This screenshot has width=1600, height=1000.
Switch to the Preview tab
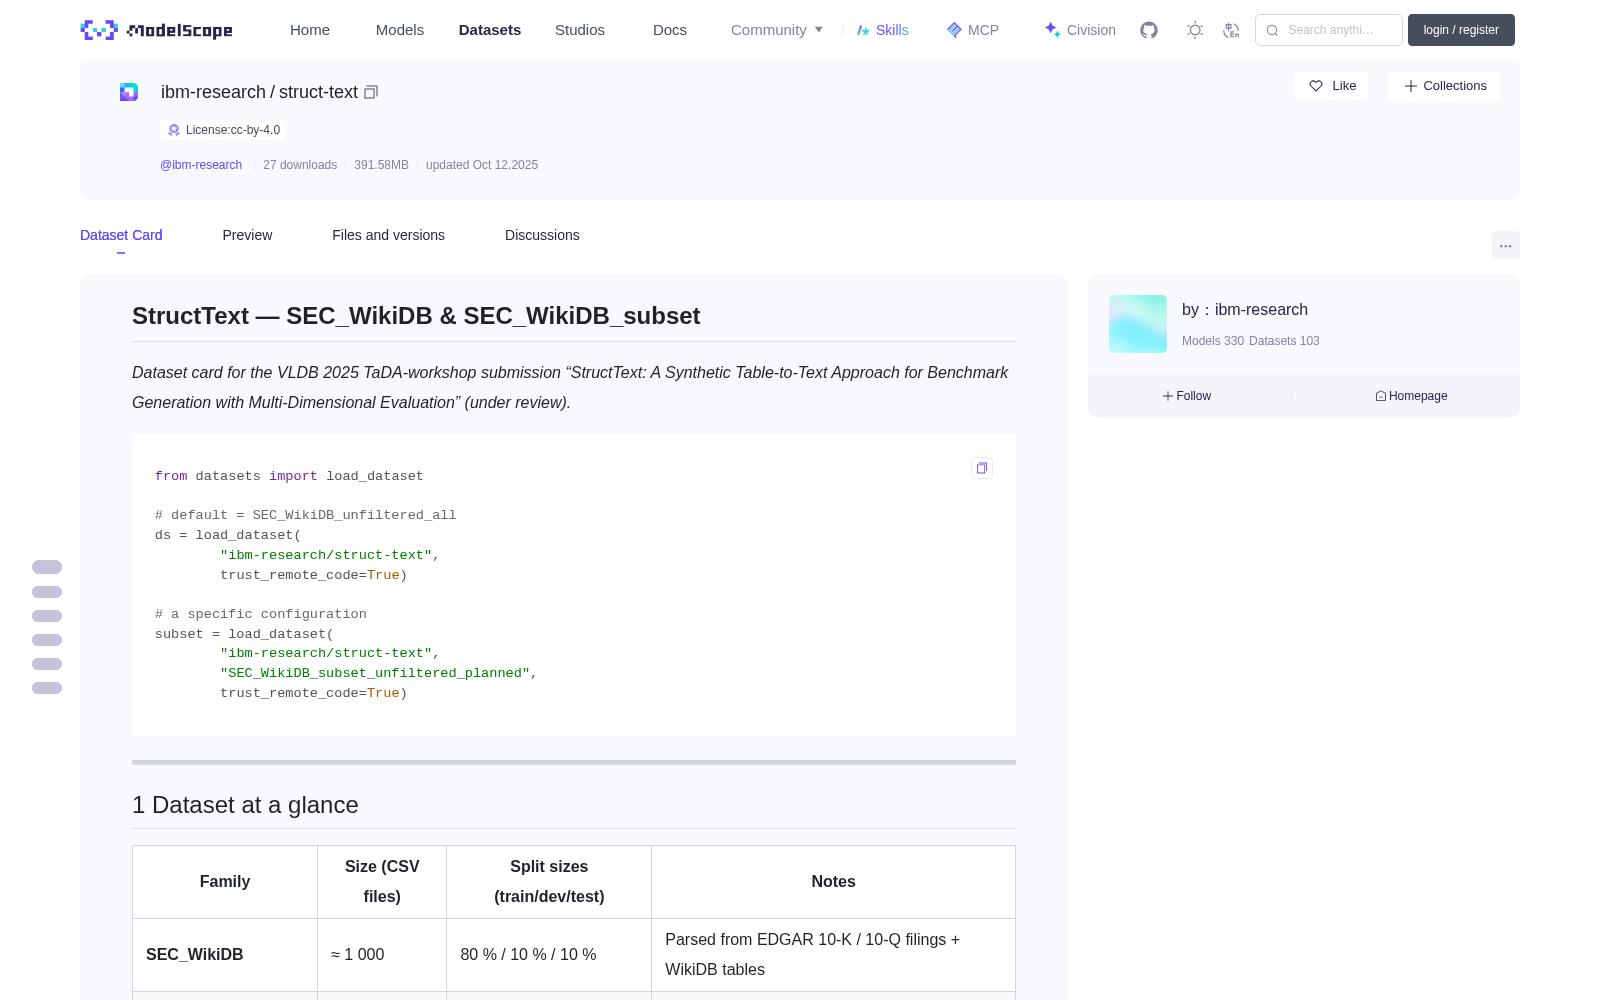click(x=247, y=235)
